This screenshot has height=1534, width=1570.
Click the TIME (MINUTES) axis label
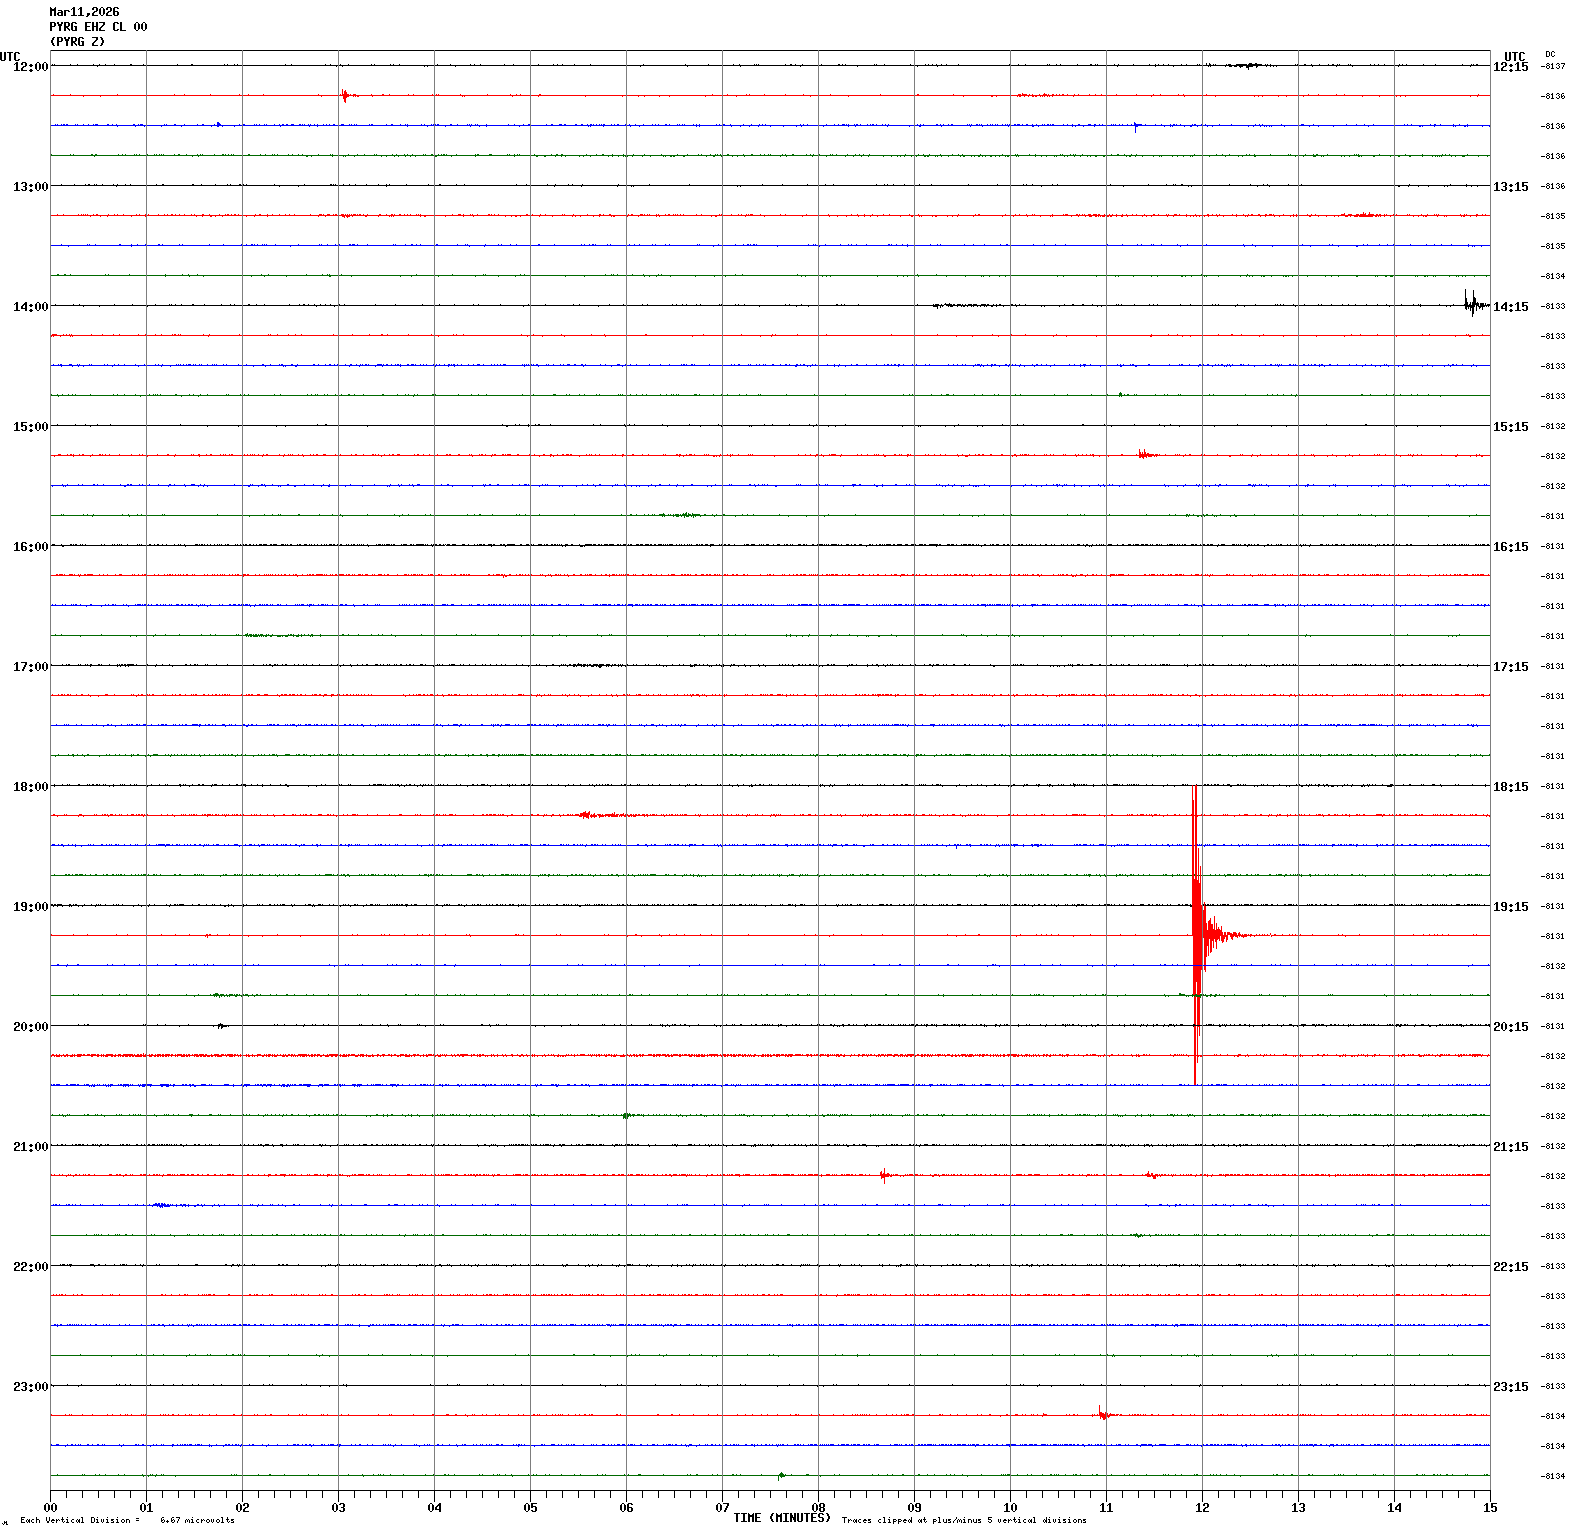[781, 1518]
